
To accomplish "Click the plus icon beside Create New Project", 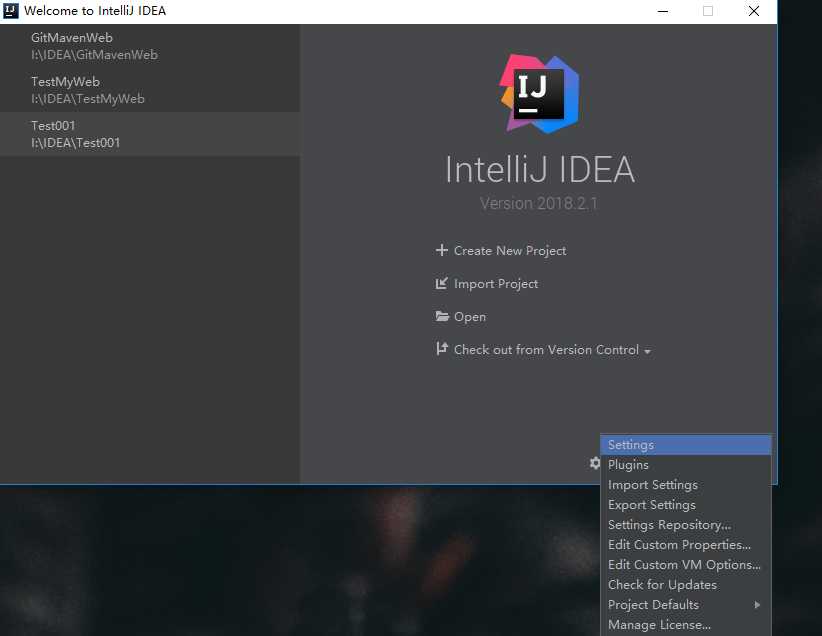I will [441, 250].
